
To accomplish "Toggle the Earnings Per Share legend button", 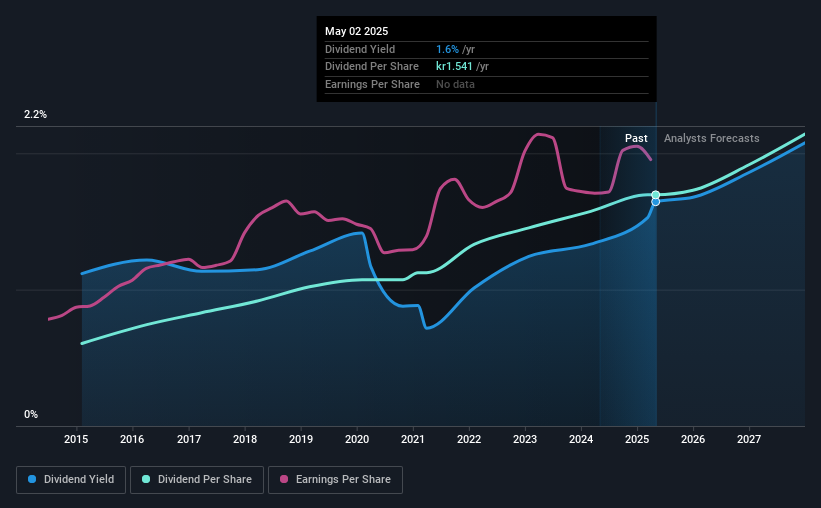I will point(335,480).
